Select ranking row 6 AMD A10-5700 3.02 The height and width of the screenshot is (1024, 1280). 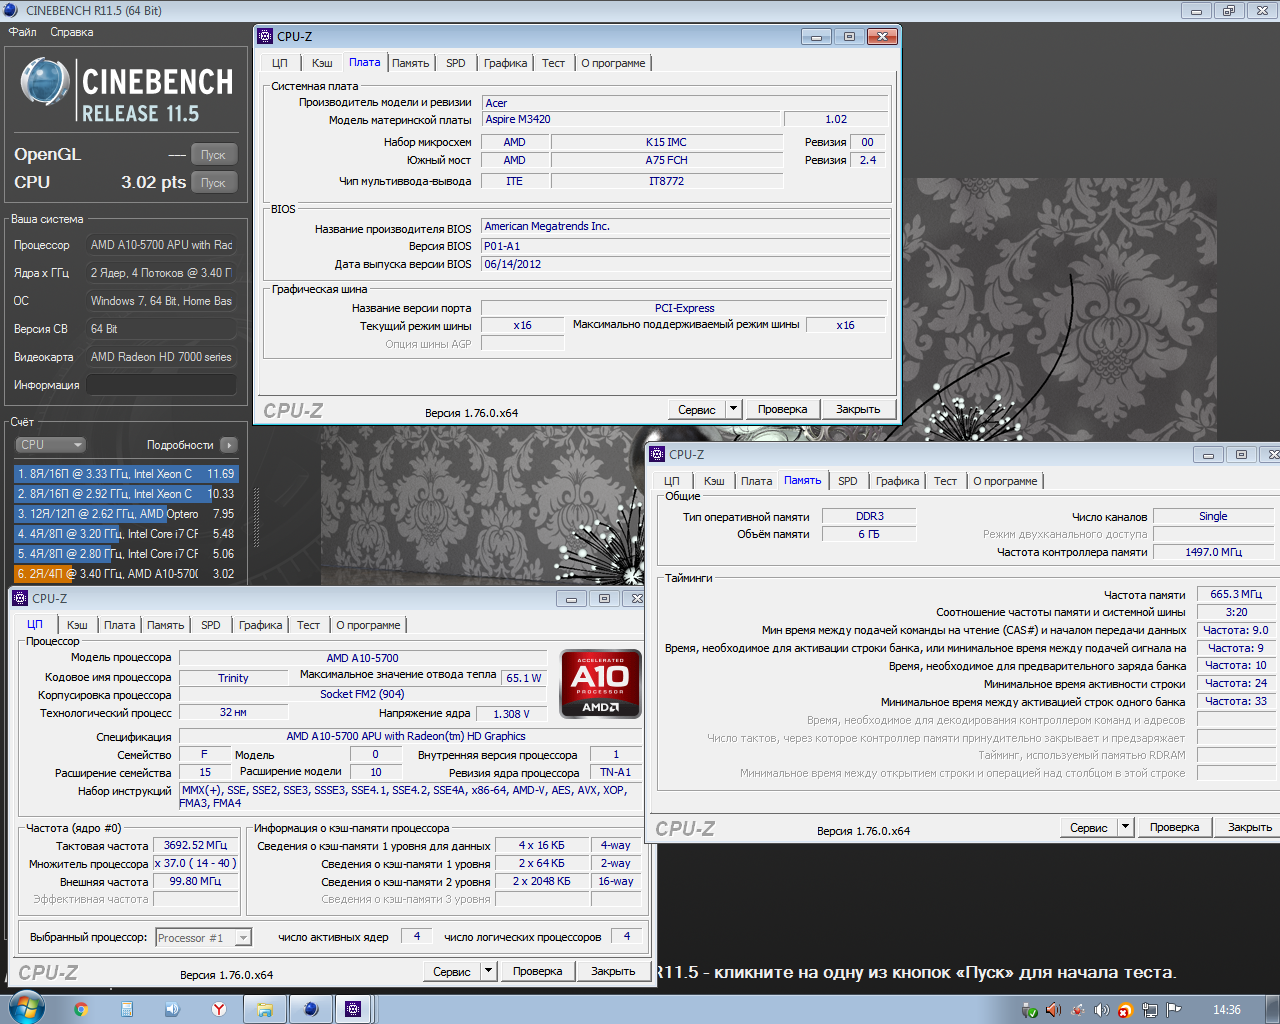point(126,574)
